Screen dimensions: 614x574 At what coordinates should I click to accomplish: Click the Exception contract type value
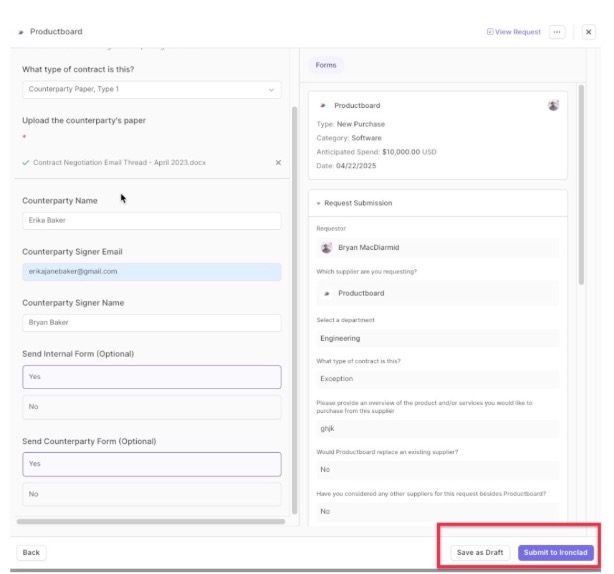click(x=336, y=379)
